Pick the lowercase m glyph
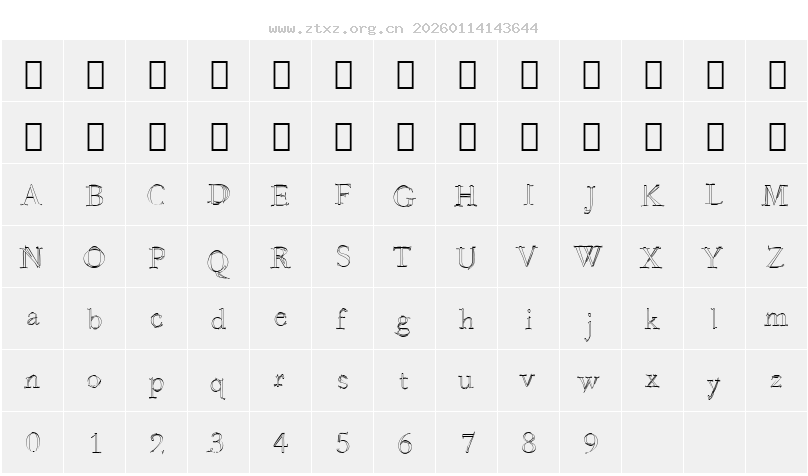The height and width of the screenshot is (476, 808). (x=775, y=319)
